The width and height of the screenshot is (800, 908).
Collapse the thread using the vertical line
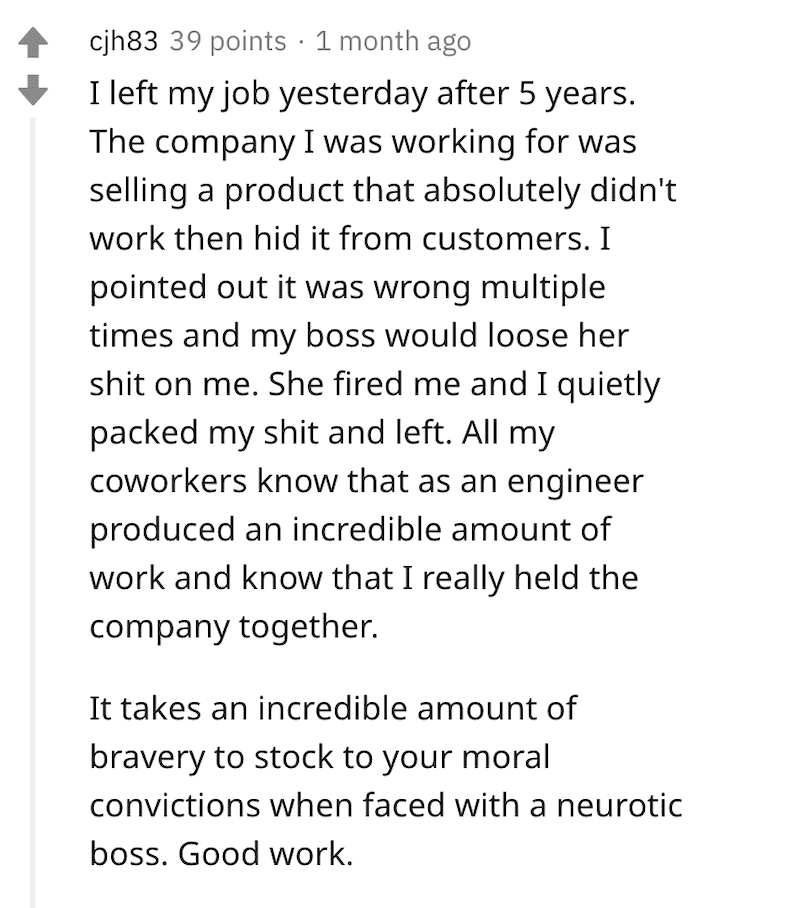(33, 512)
